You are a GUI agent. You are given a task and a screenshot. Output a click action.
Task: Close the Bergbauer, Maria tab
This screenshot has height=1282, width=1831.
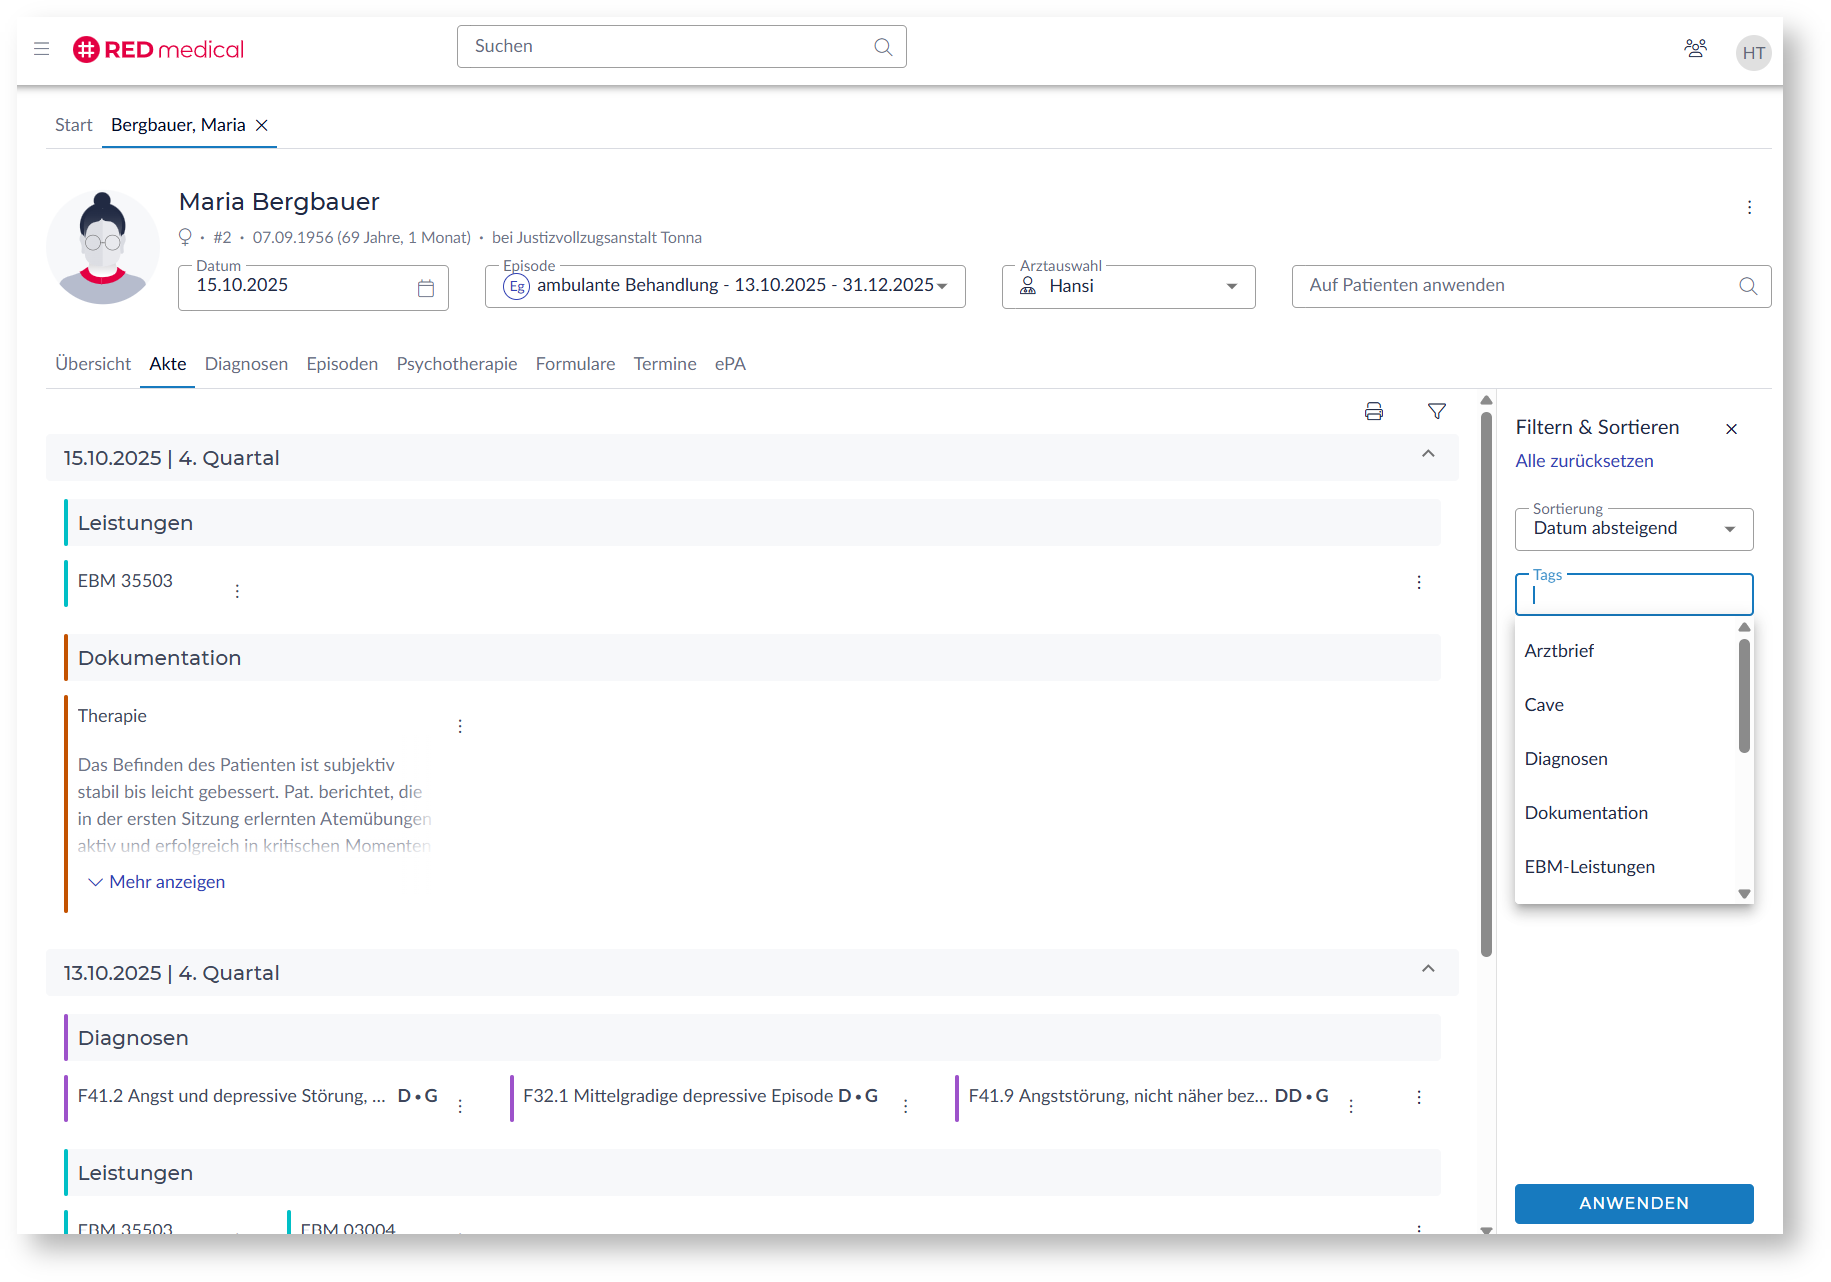click(262, 125)
